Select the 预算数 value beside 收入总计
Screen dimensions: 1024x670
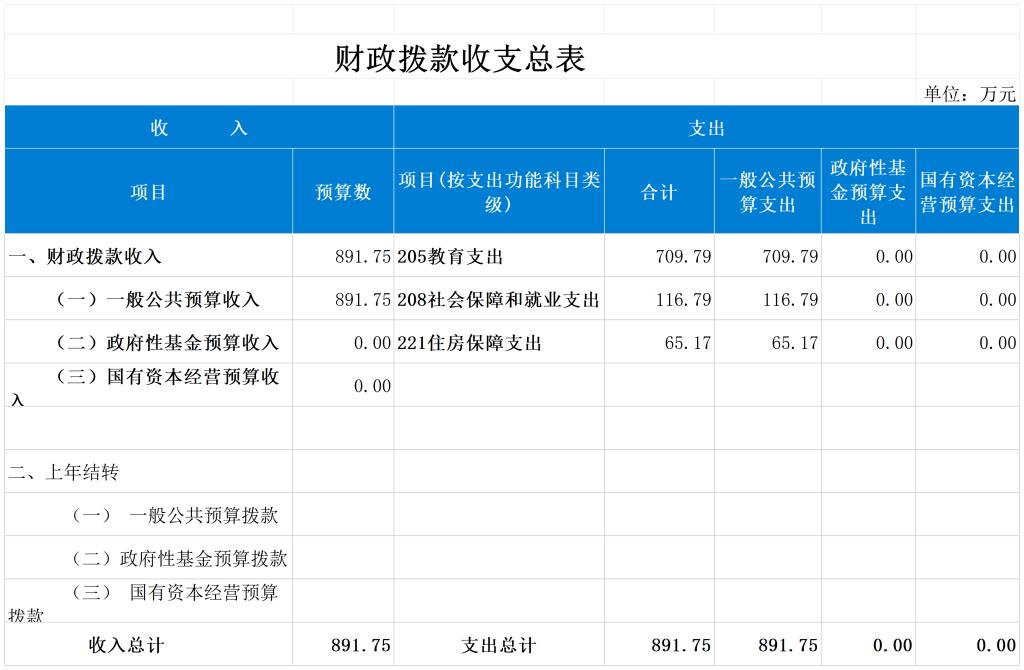click(x=361, y=646)
